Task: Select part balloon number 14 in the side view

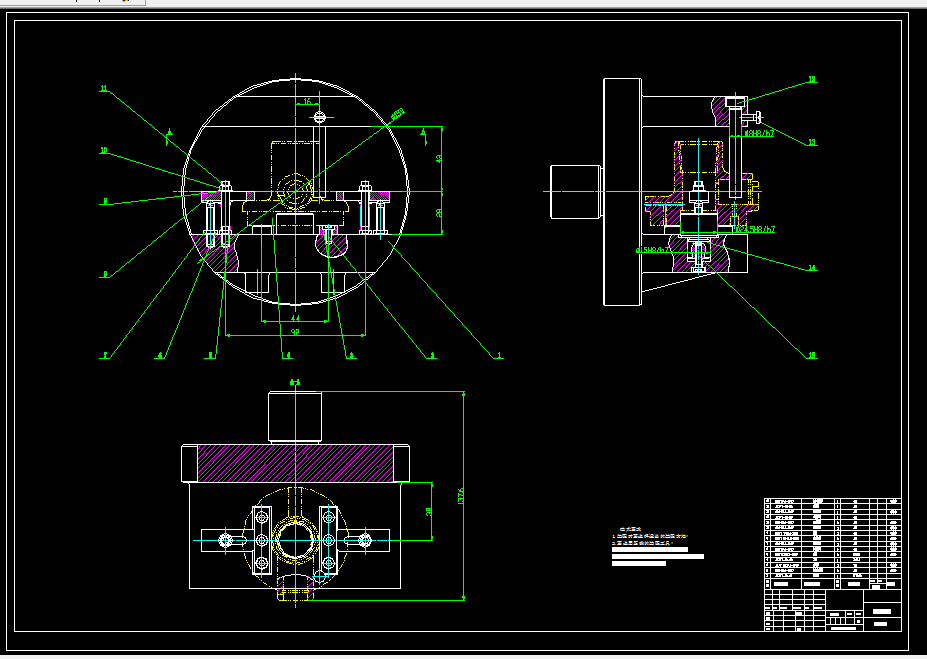Action: pos(812,268)
